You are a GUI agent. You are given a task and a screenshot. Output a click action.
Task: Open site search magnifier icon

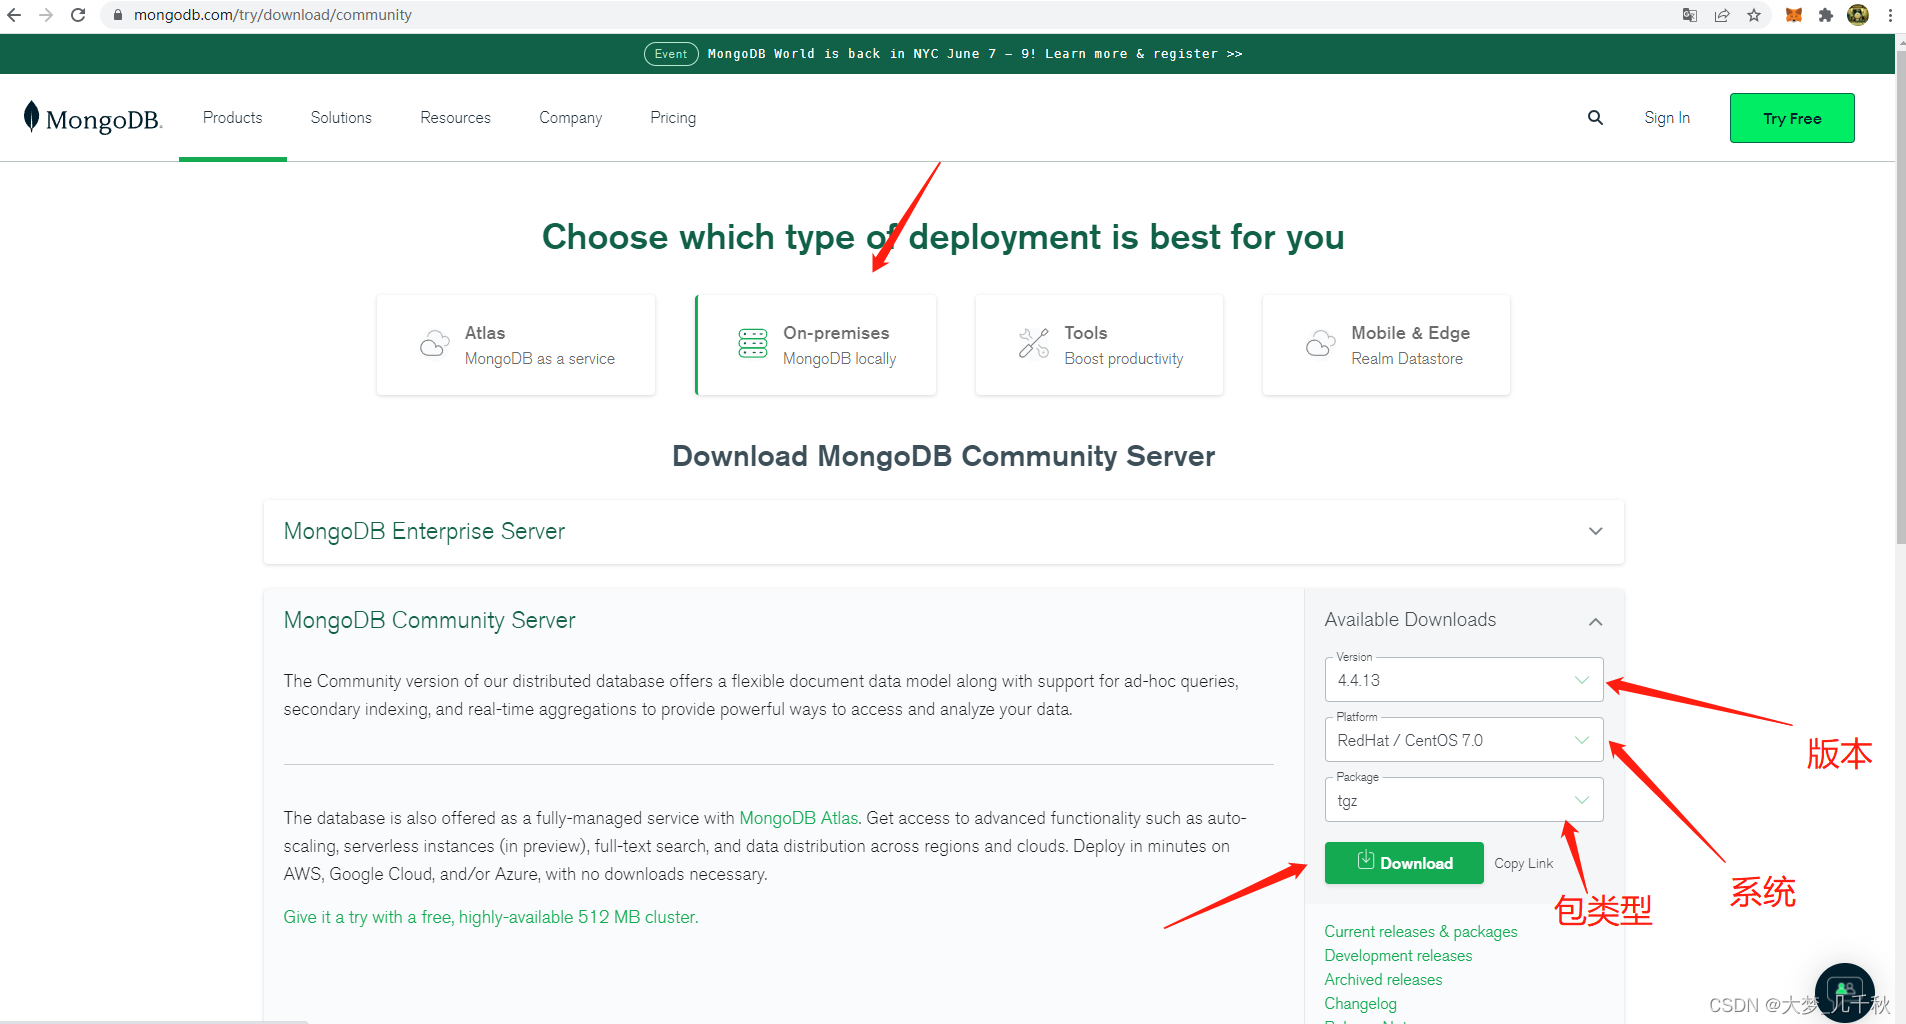click(x=1595, y=118)
